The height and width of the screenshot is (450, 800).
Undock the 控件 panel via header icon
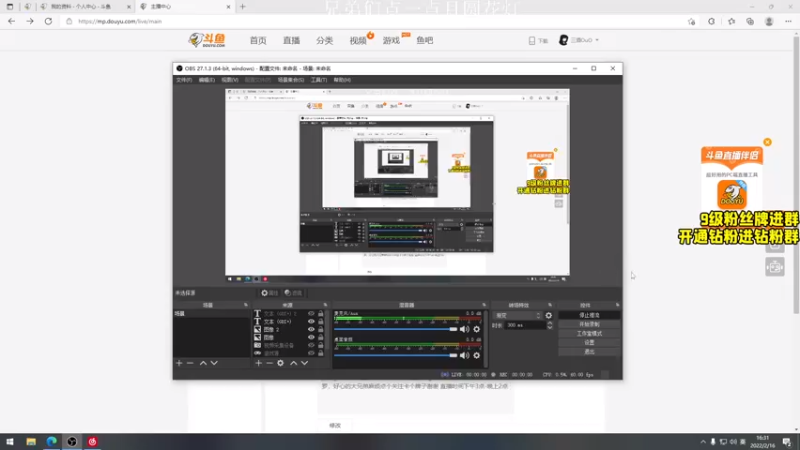point(617,305)
